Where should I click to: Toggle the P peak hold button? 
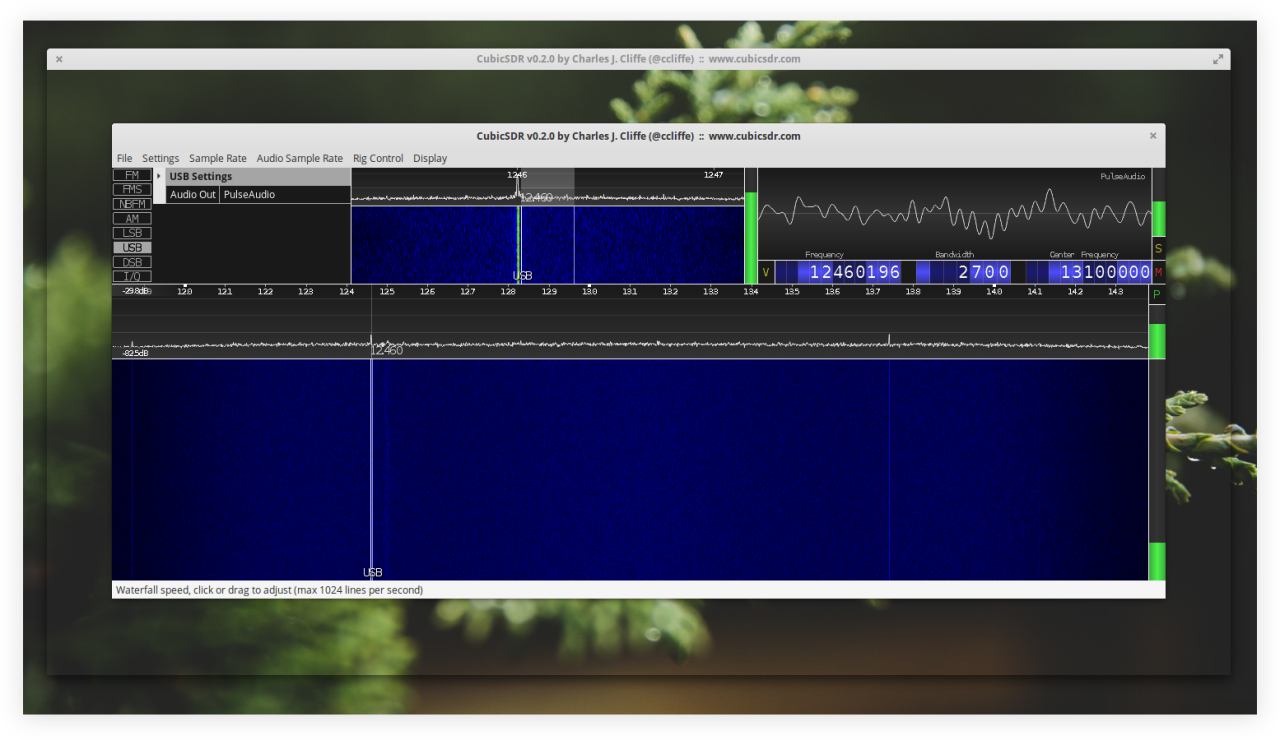1157,295
